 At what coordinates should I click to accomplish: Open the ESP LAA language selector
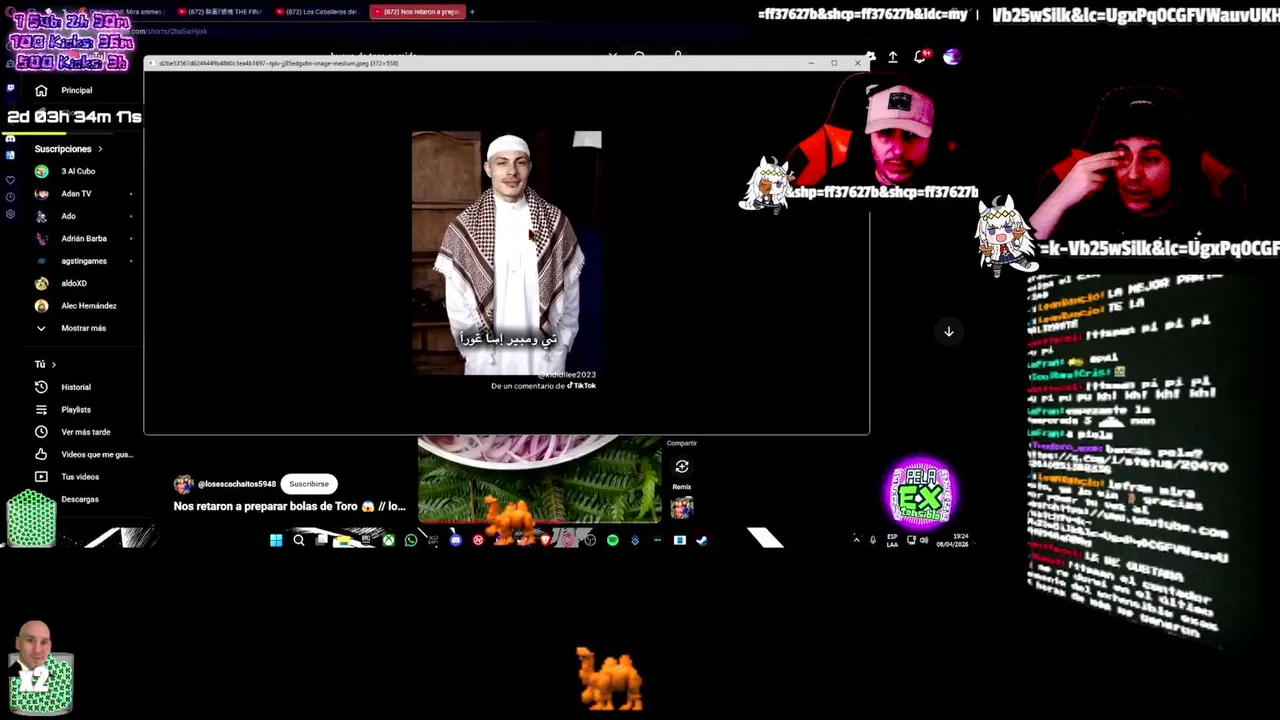[892, 540]
